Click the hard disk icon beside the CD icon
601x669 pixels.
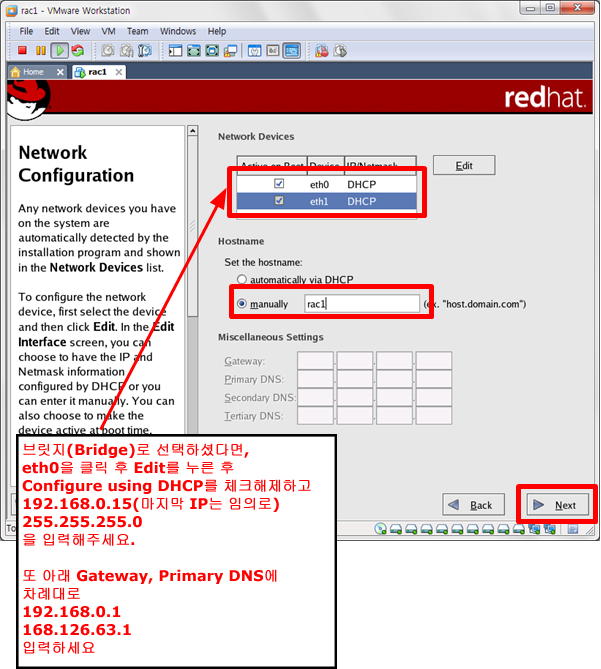[x=396, y=529]
